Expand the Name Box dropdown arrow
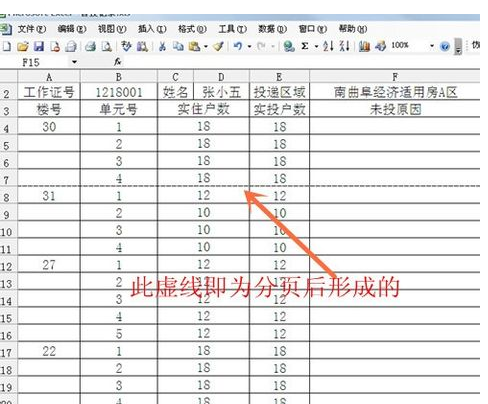Screen dimensions: 488x404 [x=74, y=62]
